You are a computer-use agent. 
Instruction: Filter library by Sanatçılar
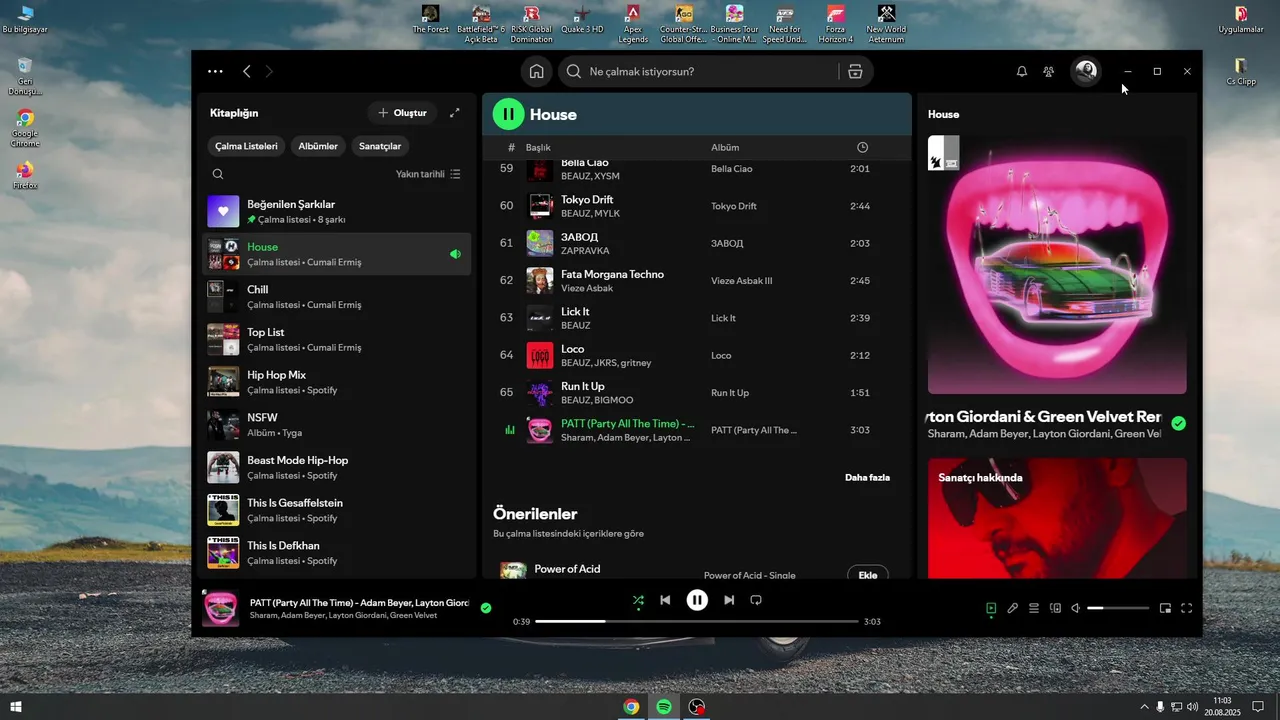click(x=380, y=146)
